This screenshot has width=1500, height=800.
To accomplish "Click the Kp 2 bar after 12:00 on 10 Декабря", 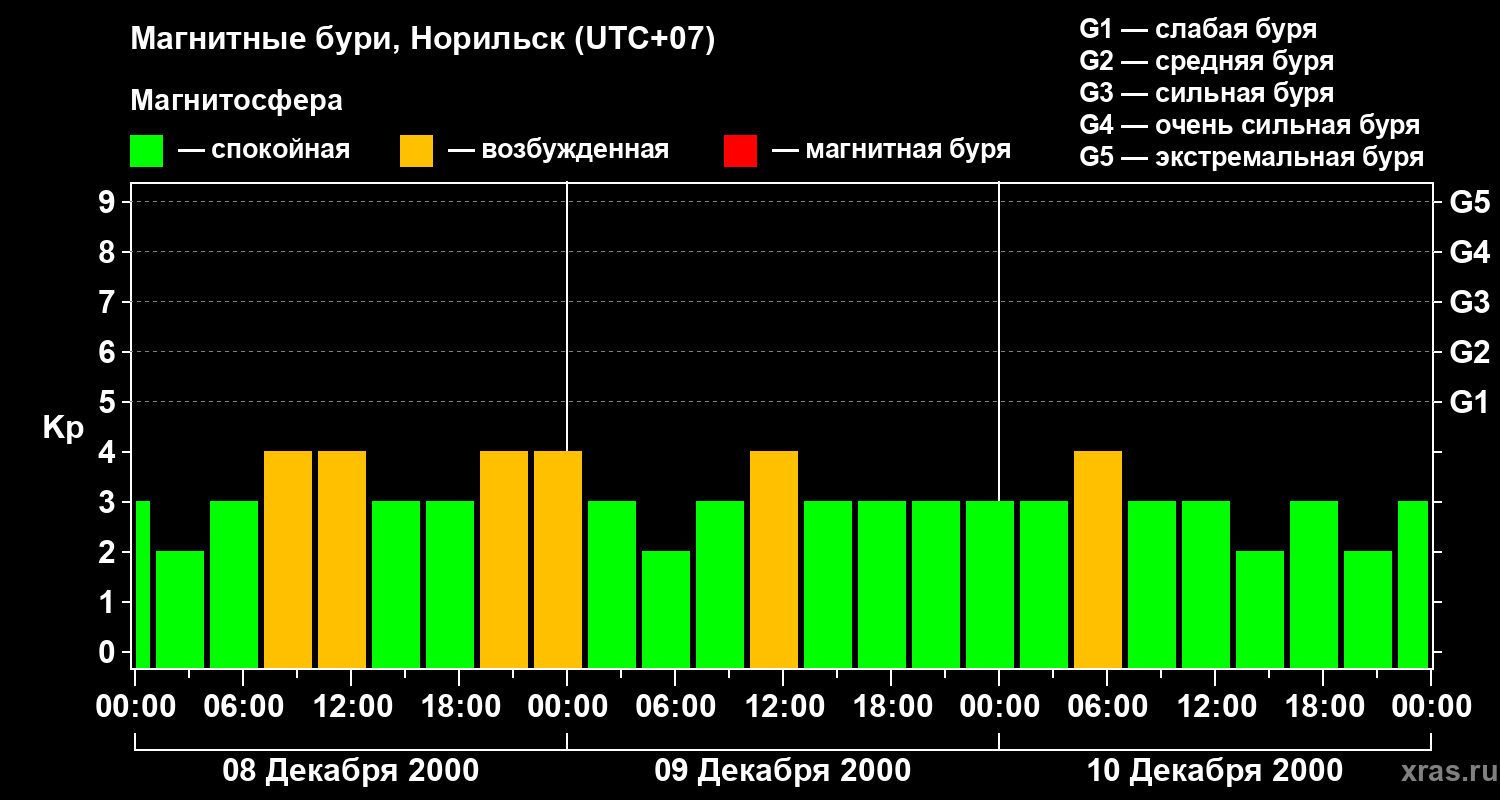I will tap(1260, 609).
